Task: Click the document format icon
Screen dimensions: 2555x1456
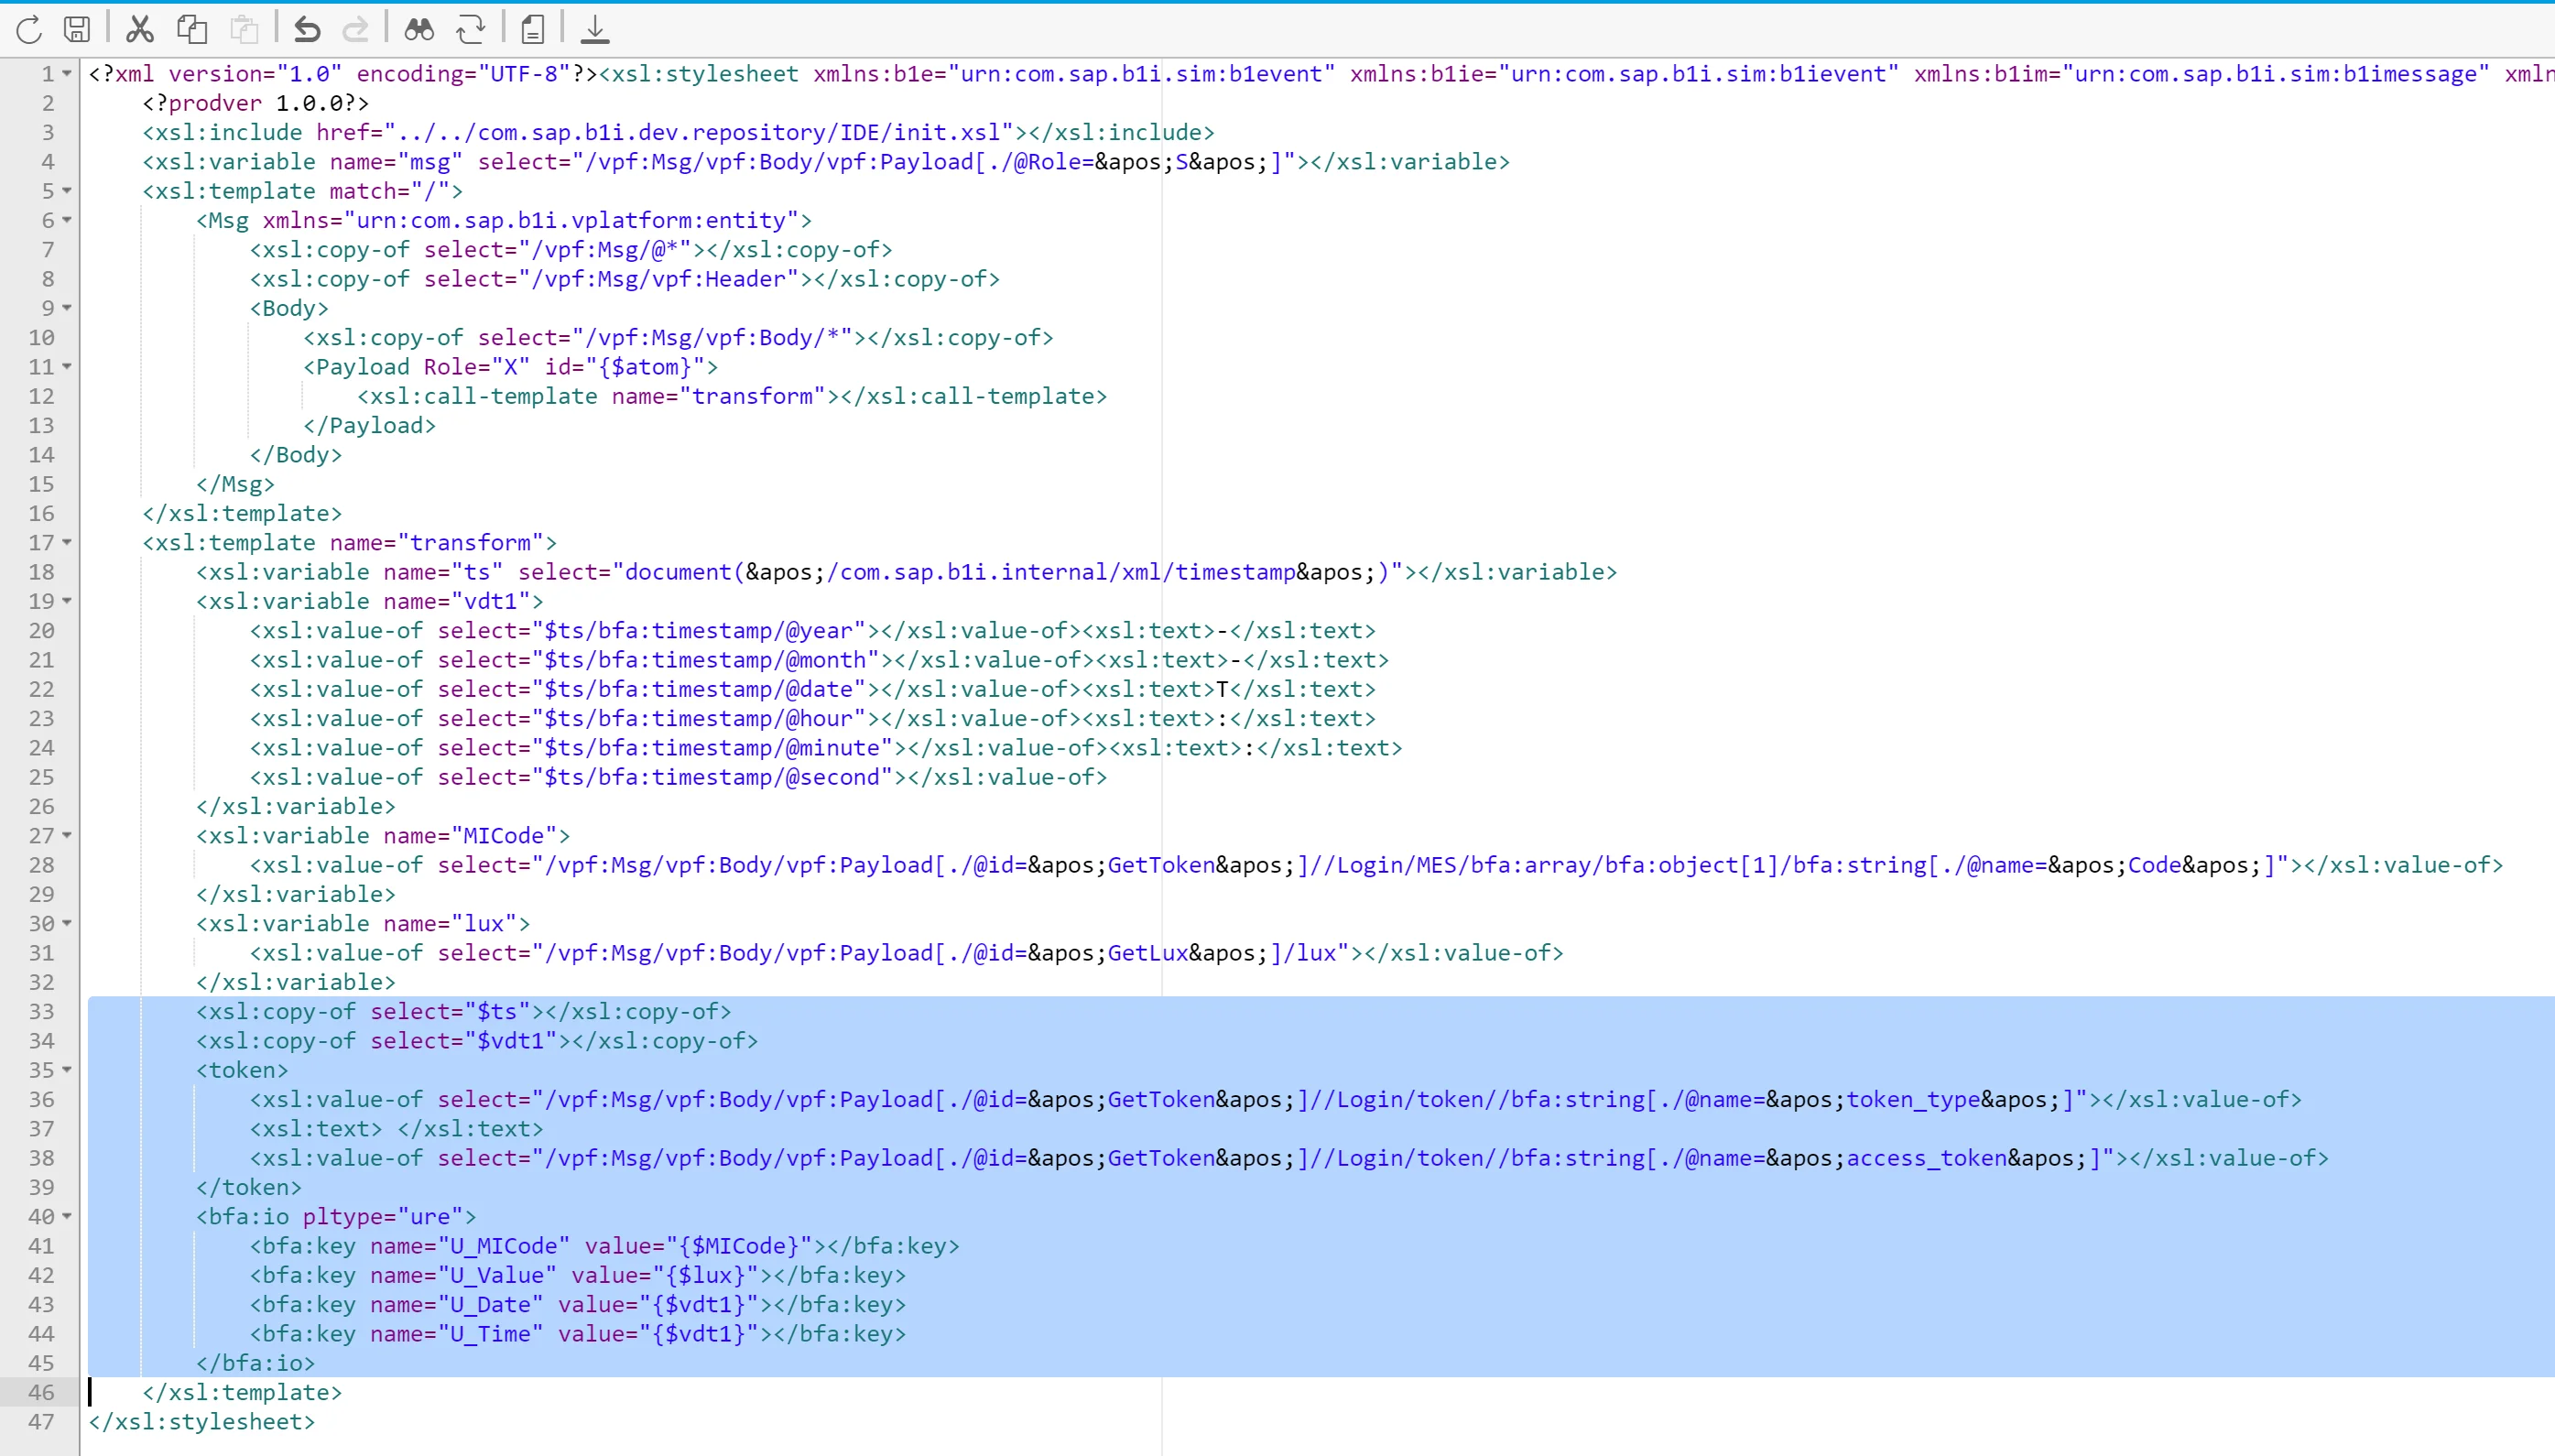Action: coord(533,30)
